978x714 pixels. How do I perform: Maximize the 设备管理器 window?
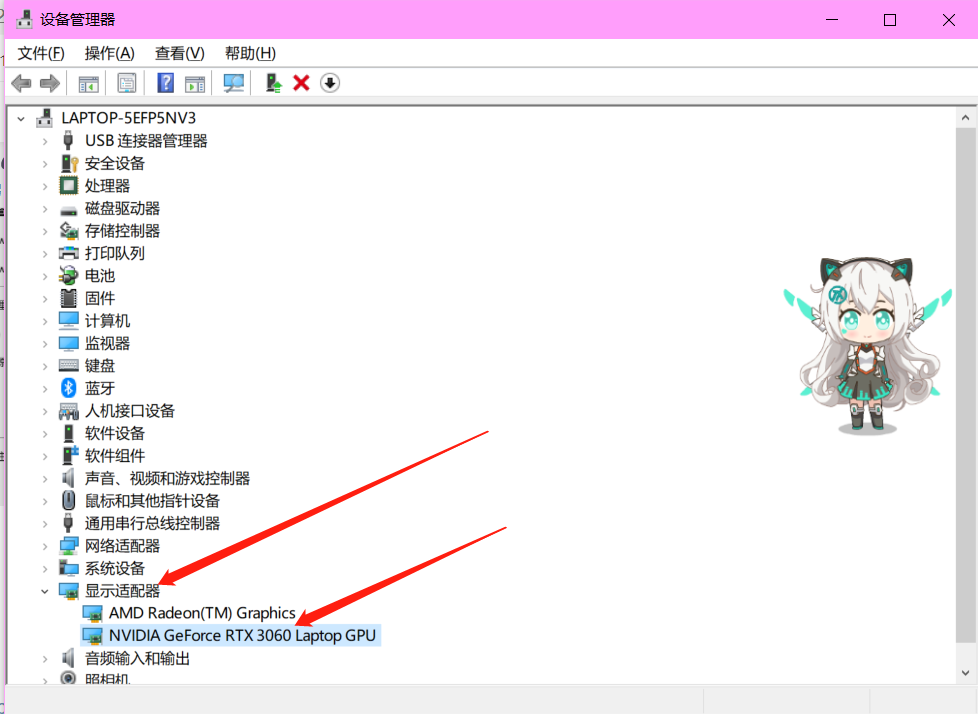pyautogui.click(x=890, y=20)
